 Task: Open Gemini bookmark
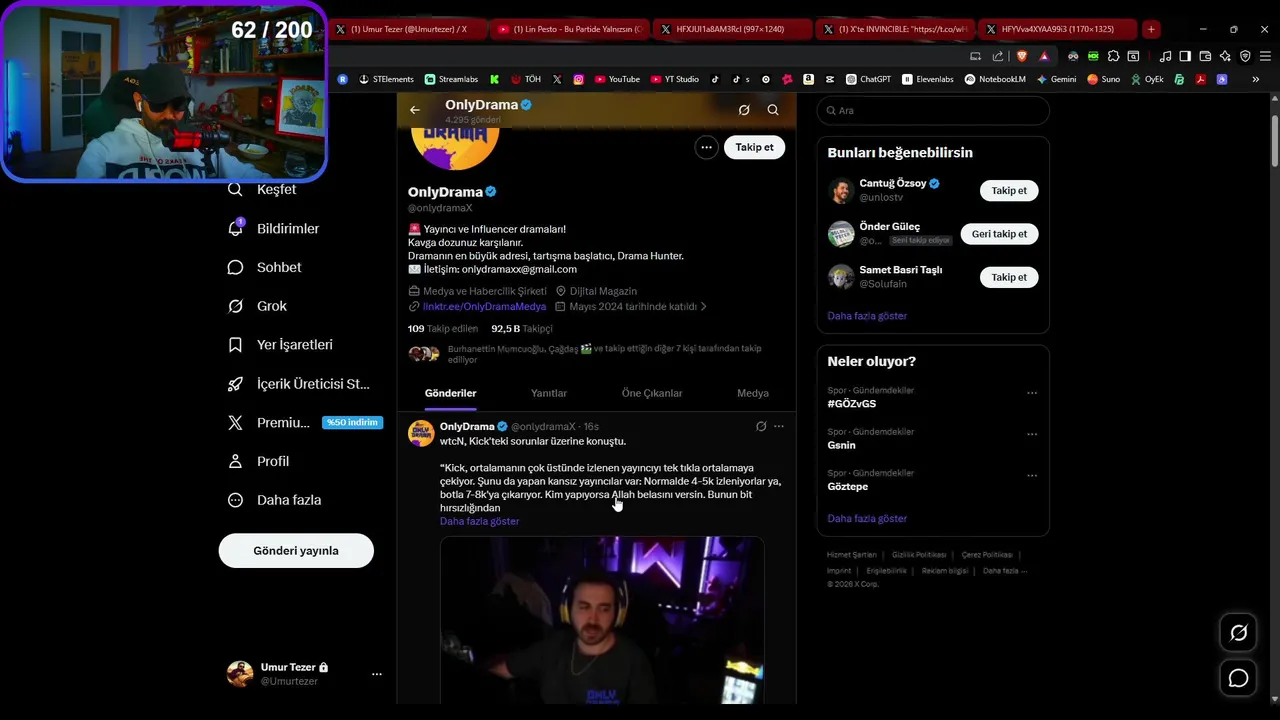tap(1056, 79)
